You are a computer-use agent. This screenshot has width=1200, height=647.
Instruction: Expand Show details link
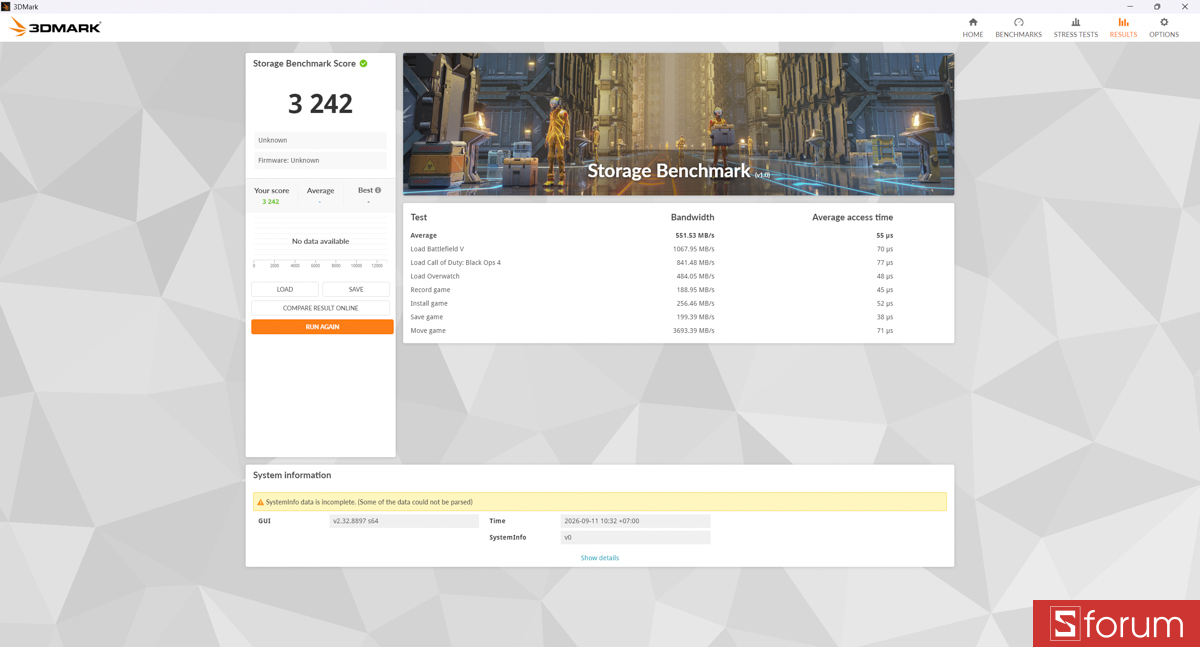600,558
